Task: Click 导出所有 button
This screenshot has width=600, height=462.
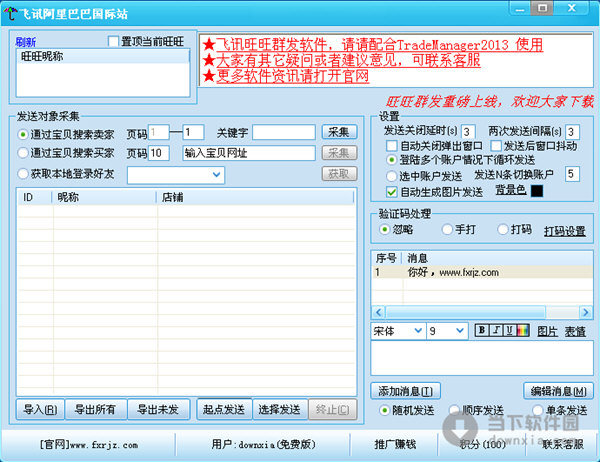Action: 95,410
